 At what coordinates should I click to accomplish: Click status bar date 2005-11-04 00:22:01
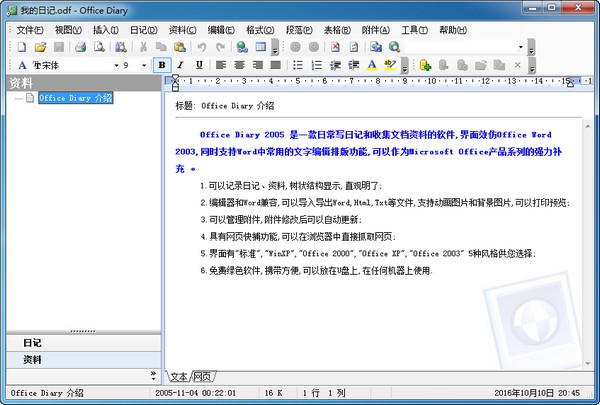point(196,393)
